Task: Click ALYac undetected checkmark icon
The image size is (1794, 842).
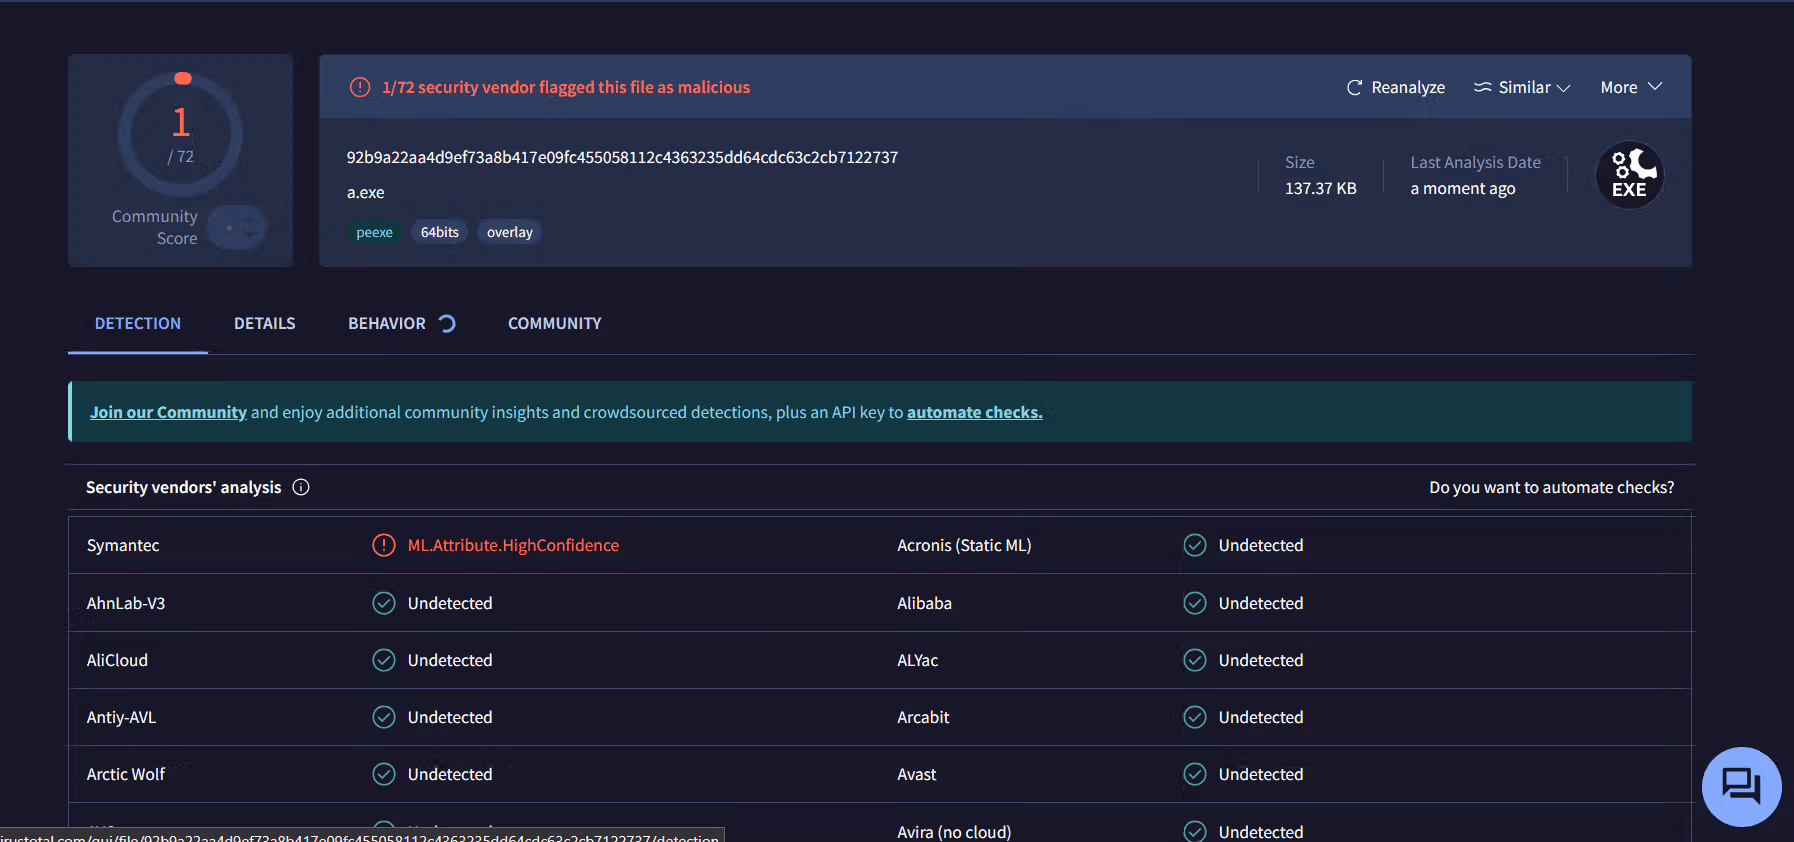Action: tap(1195, 660)
